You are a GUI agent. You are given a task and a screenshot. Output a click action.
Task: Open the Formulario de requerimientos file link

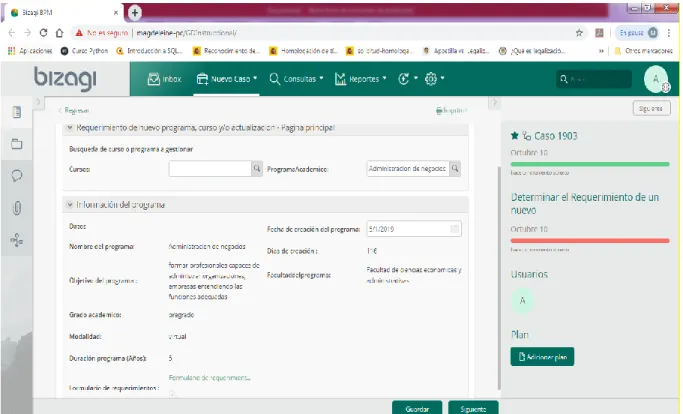[x=210, y=378]
